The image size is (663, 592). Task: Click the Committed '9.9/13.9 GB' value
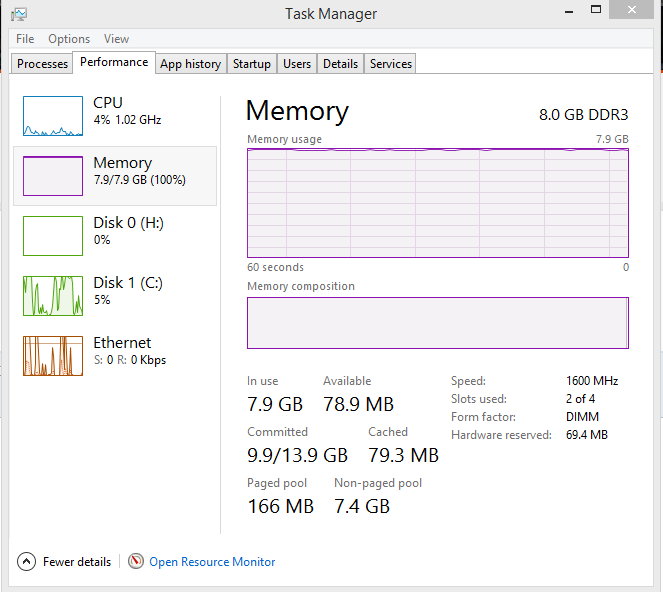pos(298,455)
